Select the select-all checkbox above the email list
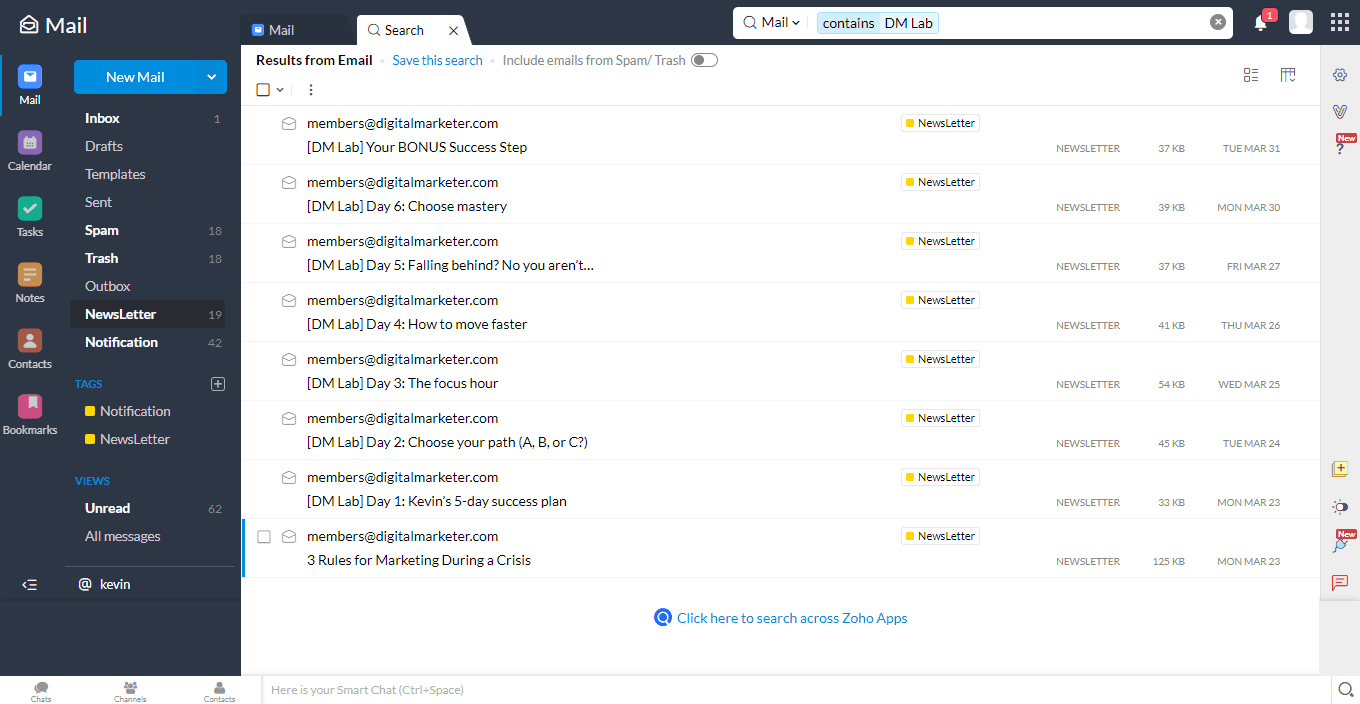 tap(262, 89)
